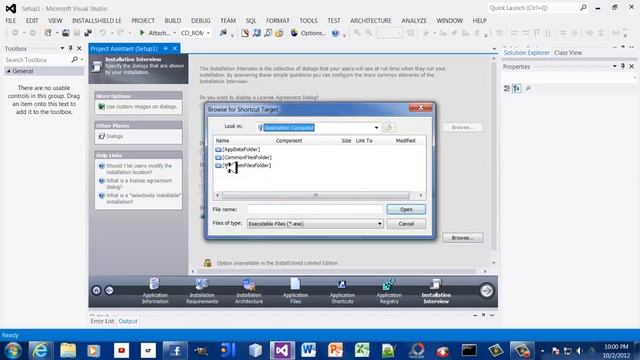Screen dimensions: 640x360
Task: Open the INSTALLSHIELD LE menu
Action: (97, 20)
